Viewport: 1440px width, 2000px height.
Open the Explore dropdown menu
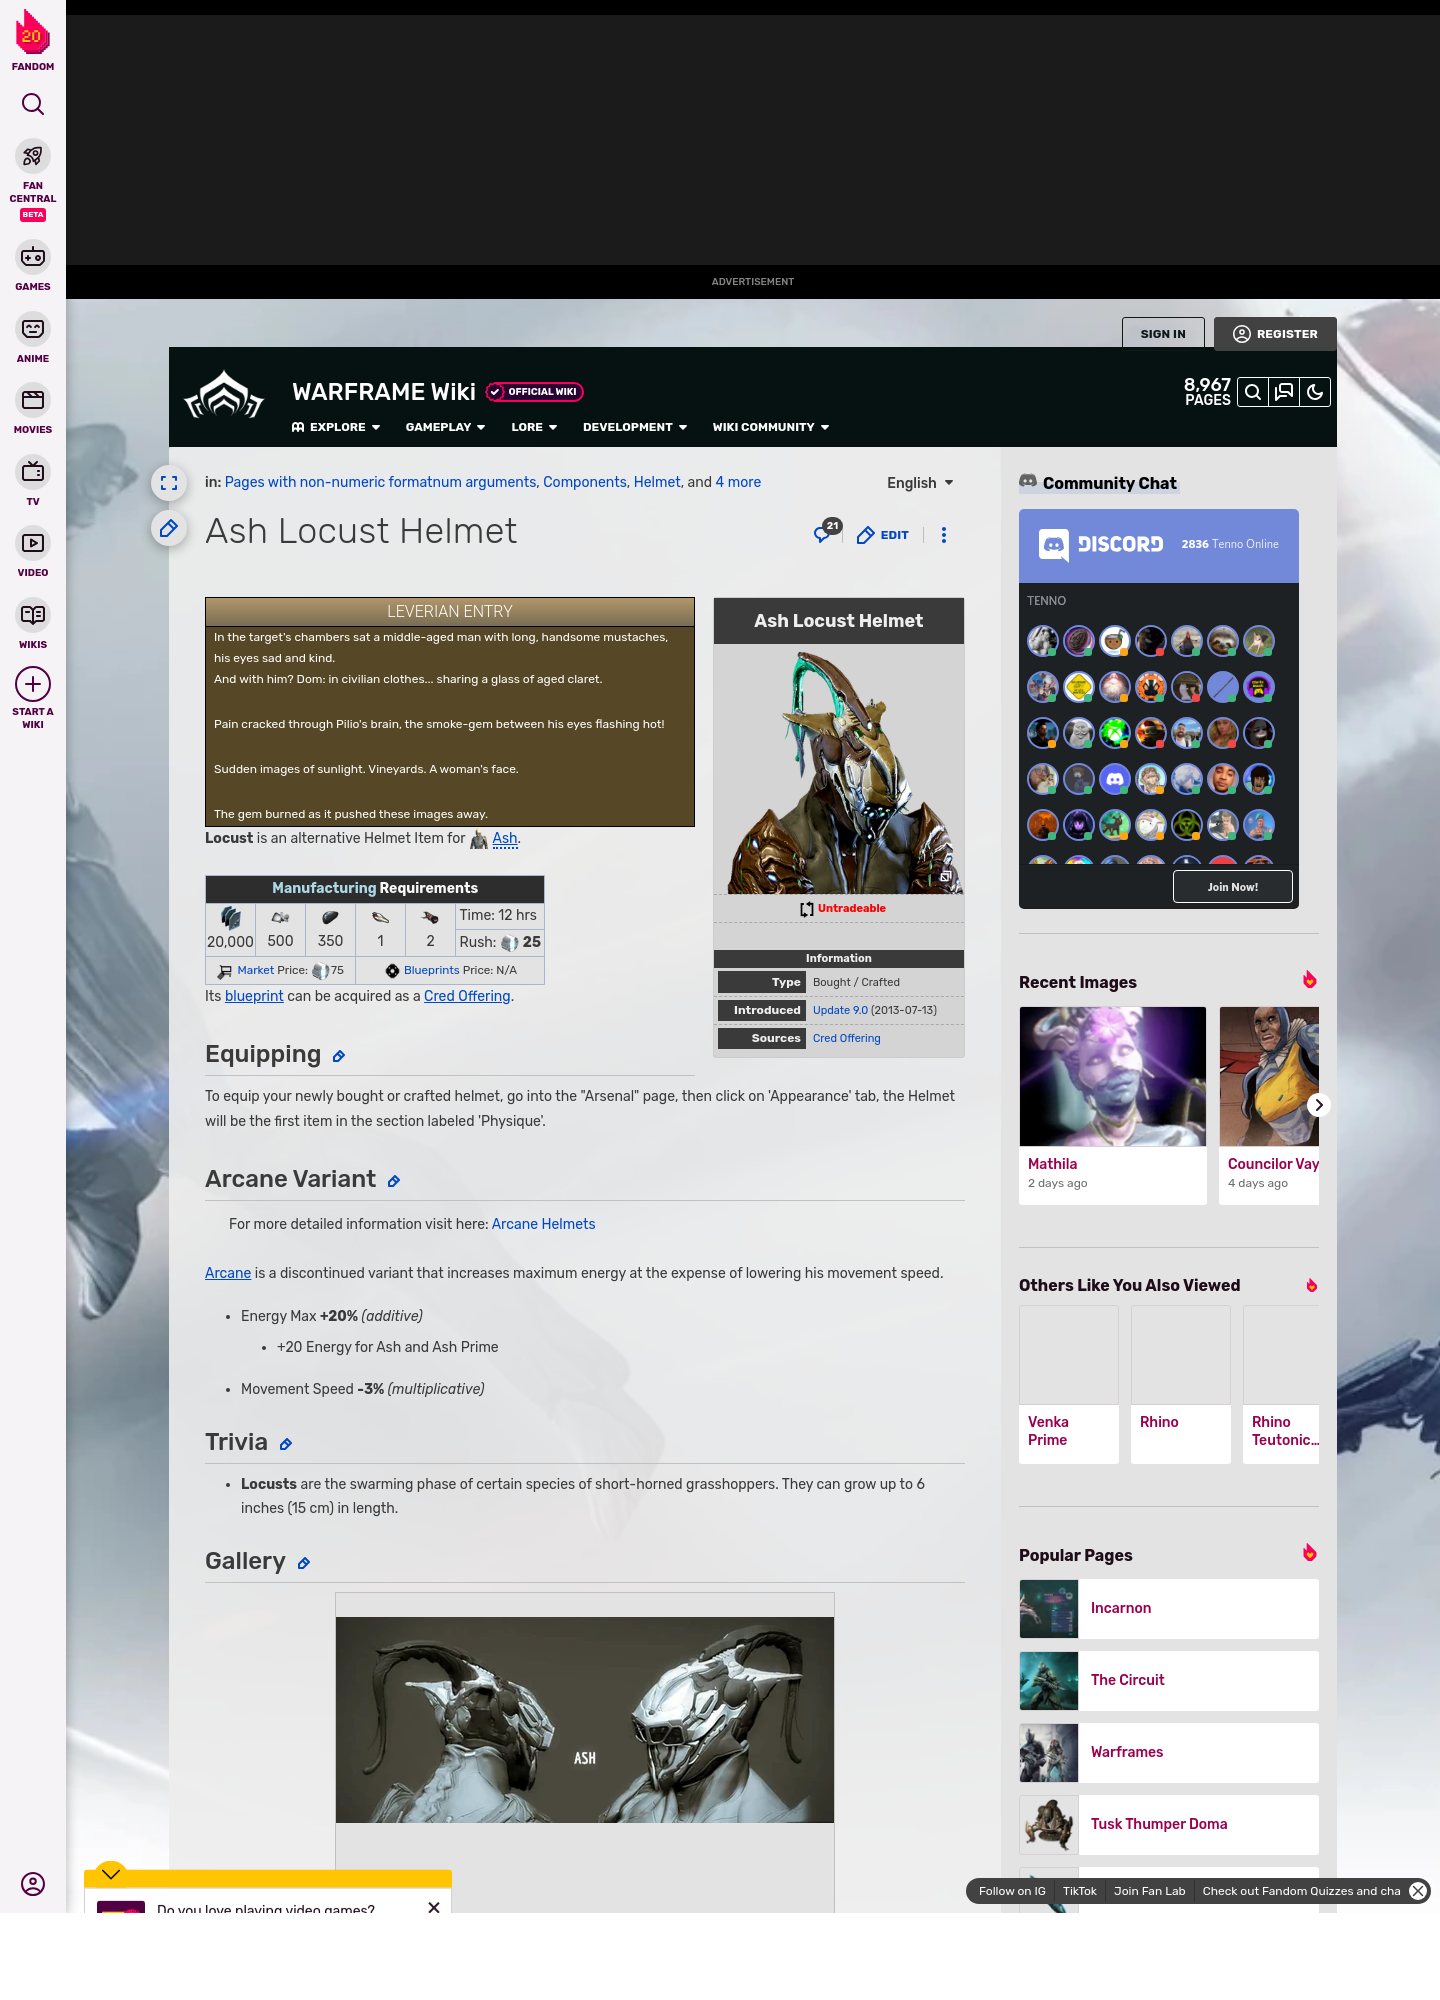336,427
